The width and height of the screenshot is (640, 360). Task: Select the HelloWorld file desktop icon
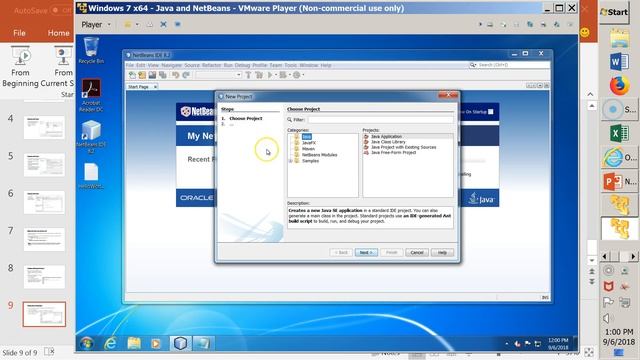point(91,176)
